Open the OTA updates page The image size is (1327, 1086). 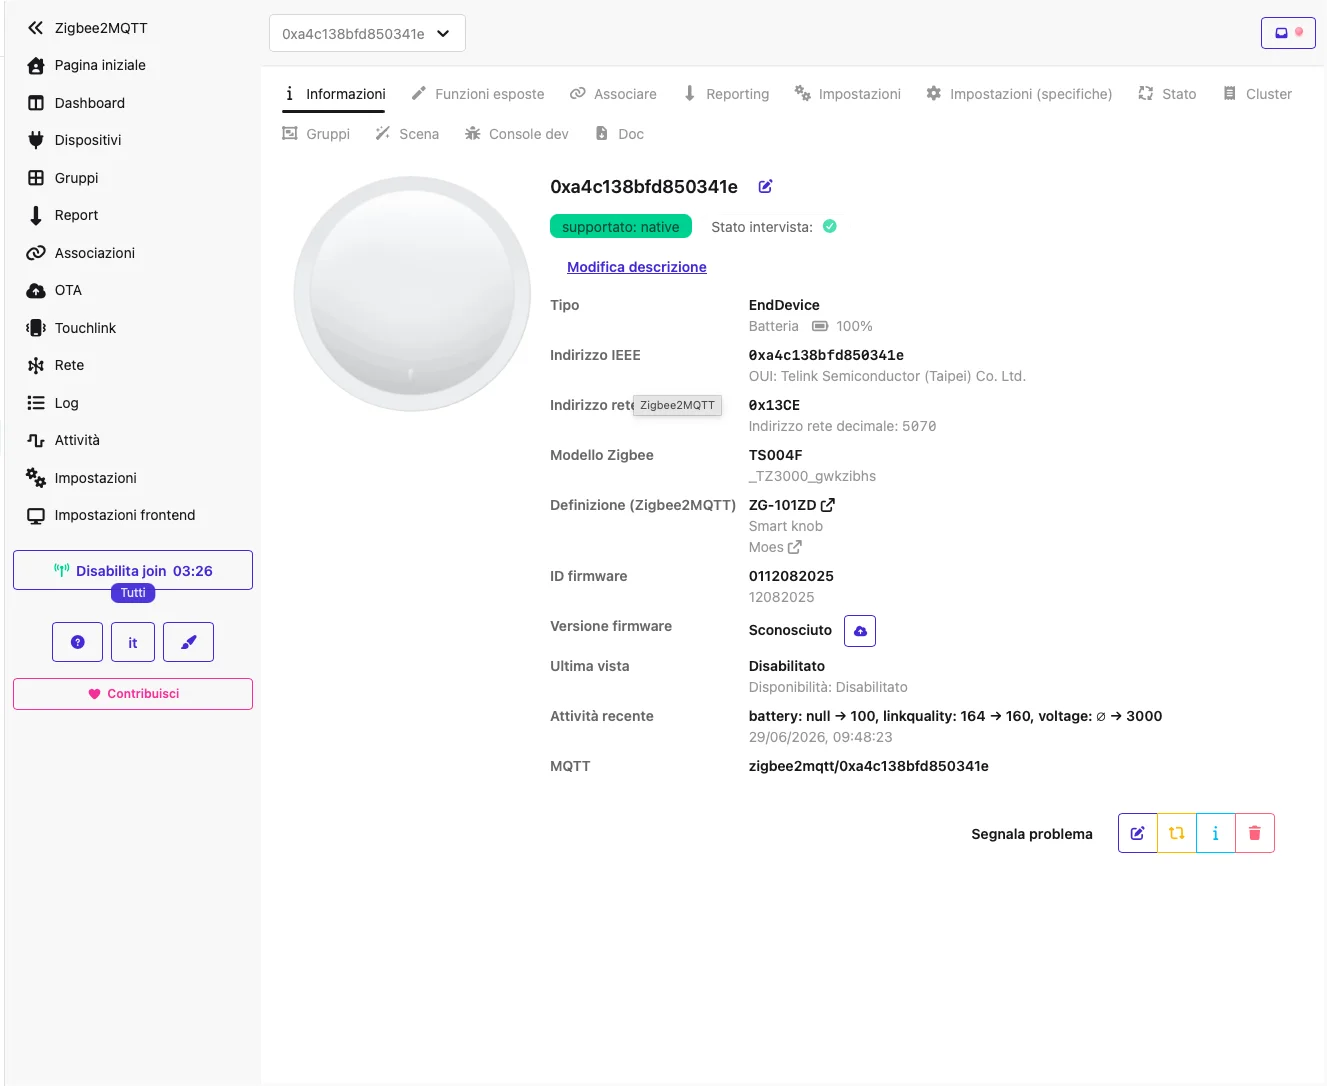point(54,290)
